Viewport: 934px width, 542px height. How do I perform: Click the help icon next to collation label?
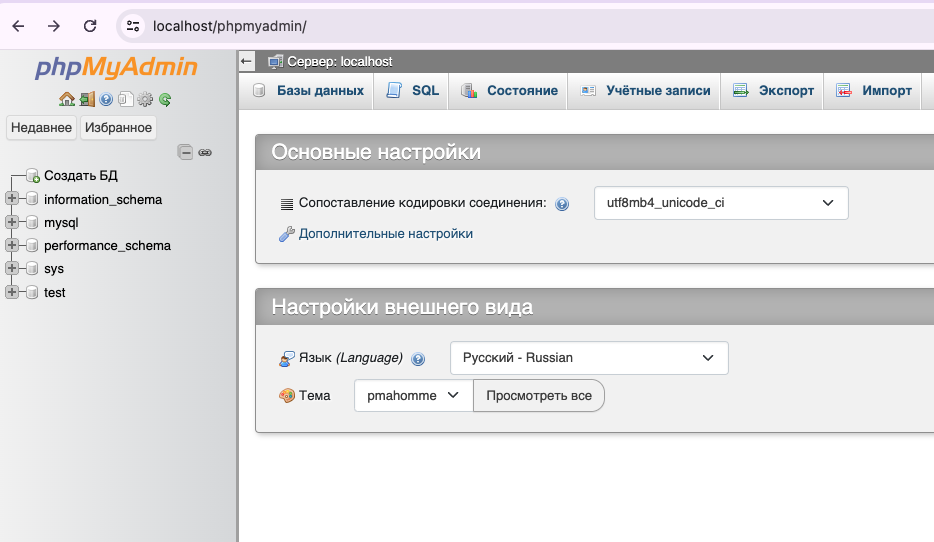tap(562, 204)
